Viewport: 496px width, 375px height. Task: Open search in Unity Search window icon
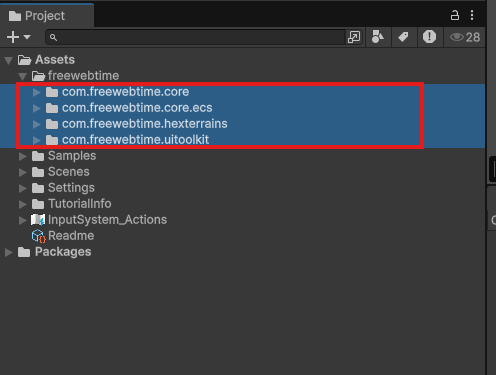pyautogui.click(x=354, y=37)
